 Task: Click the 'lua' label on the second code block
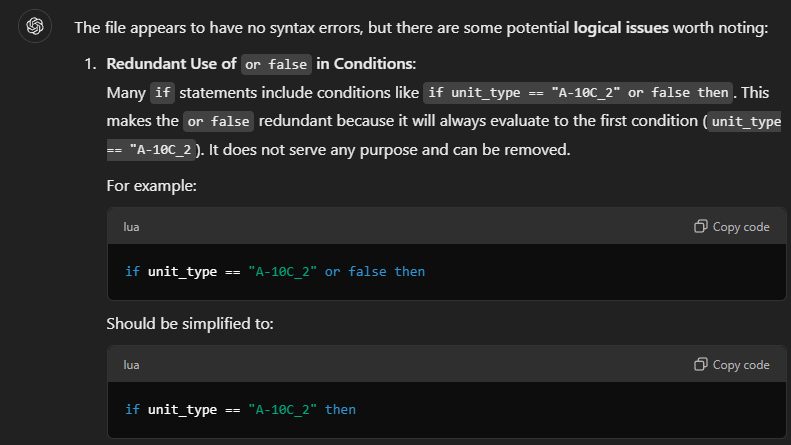[x=131, y=365]
